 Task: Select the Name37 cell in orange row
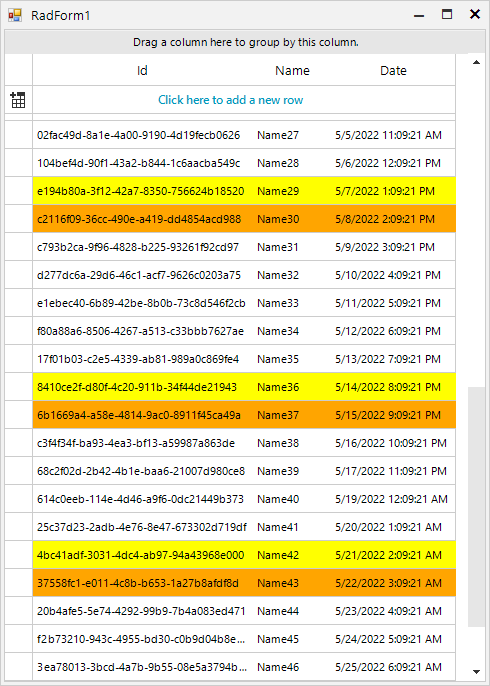[x=292, y=415]
